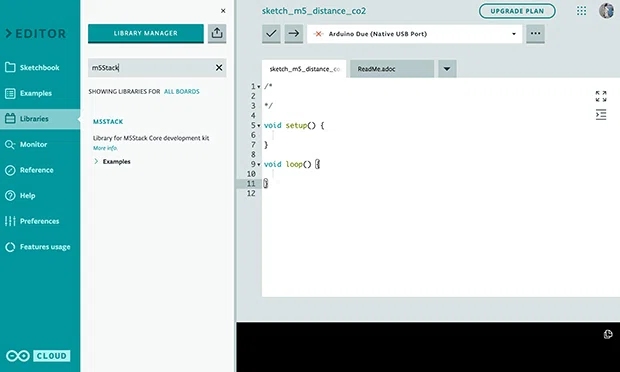The image size is (620, 372).
Task: Open the three-dot sketch options menu
Action: (x=535, y=34)
